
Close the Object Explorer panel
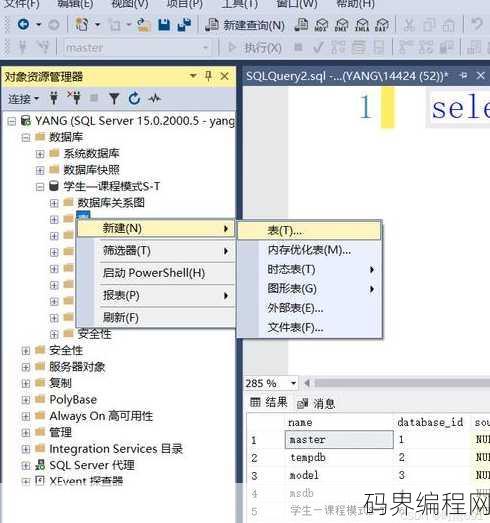click(224, 76)
